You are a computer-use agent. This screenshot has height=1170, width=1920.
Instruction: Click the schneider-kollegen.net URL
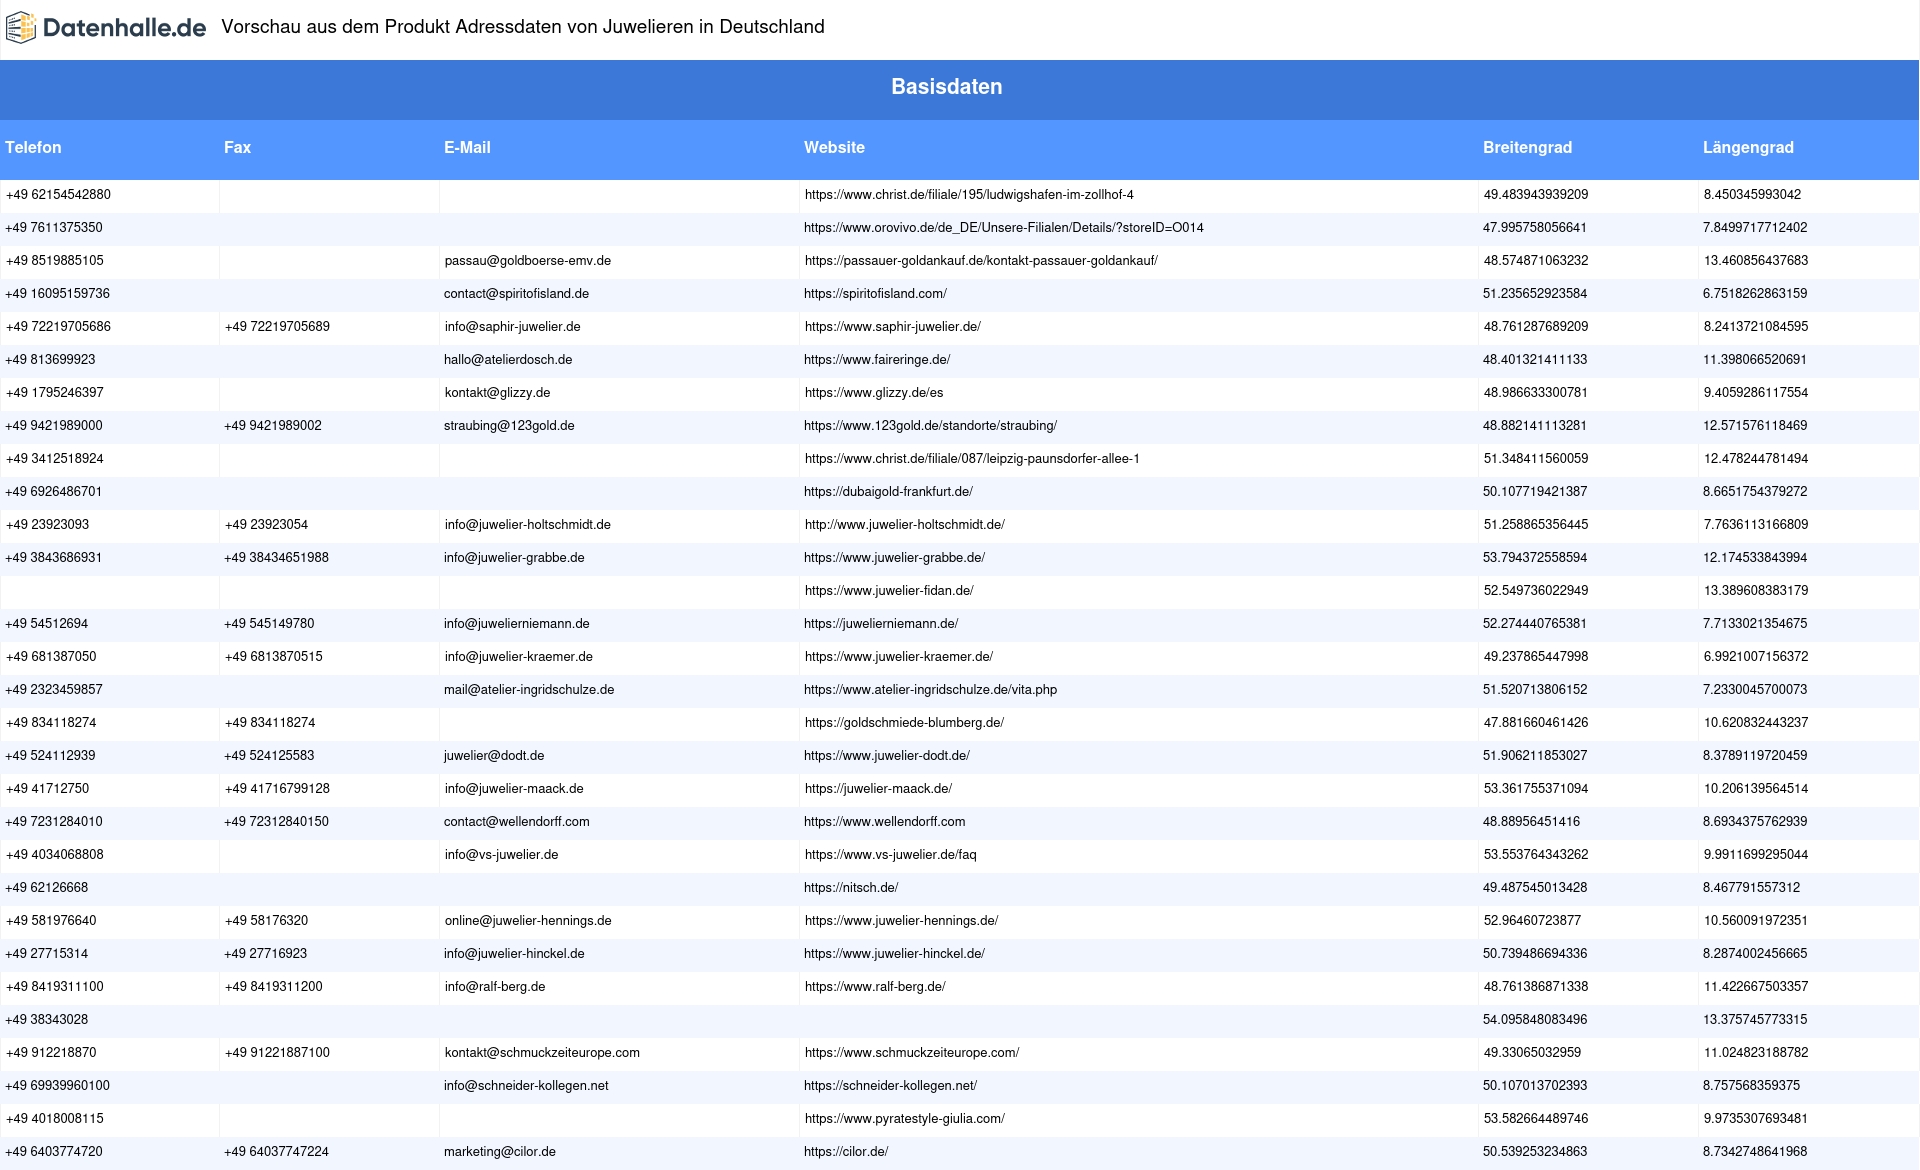890,1086
